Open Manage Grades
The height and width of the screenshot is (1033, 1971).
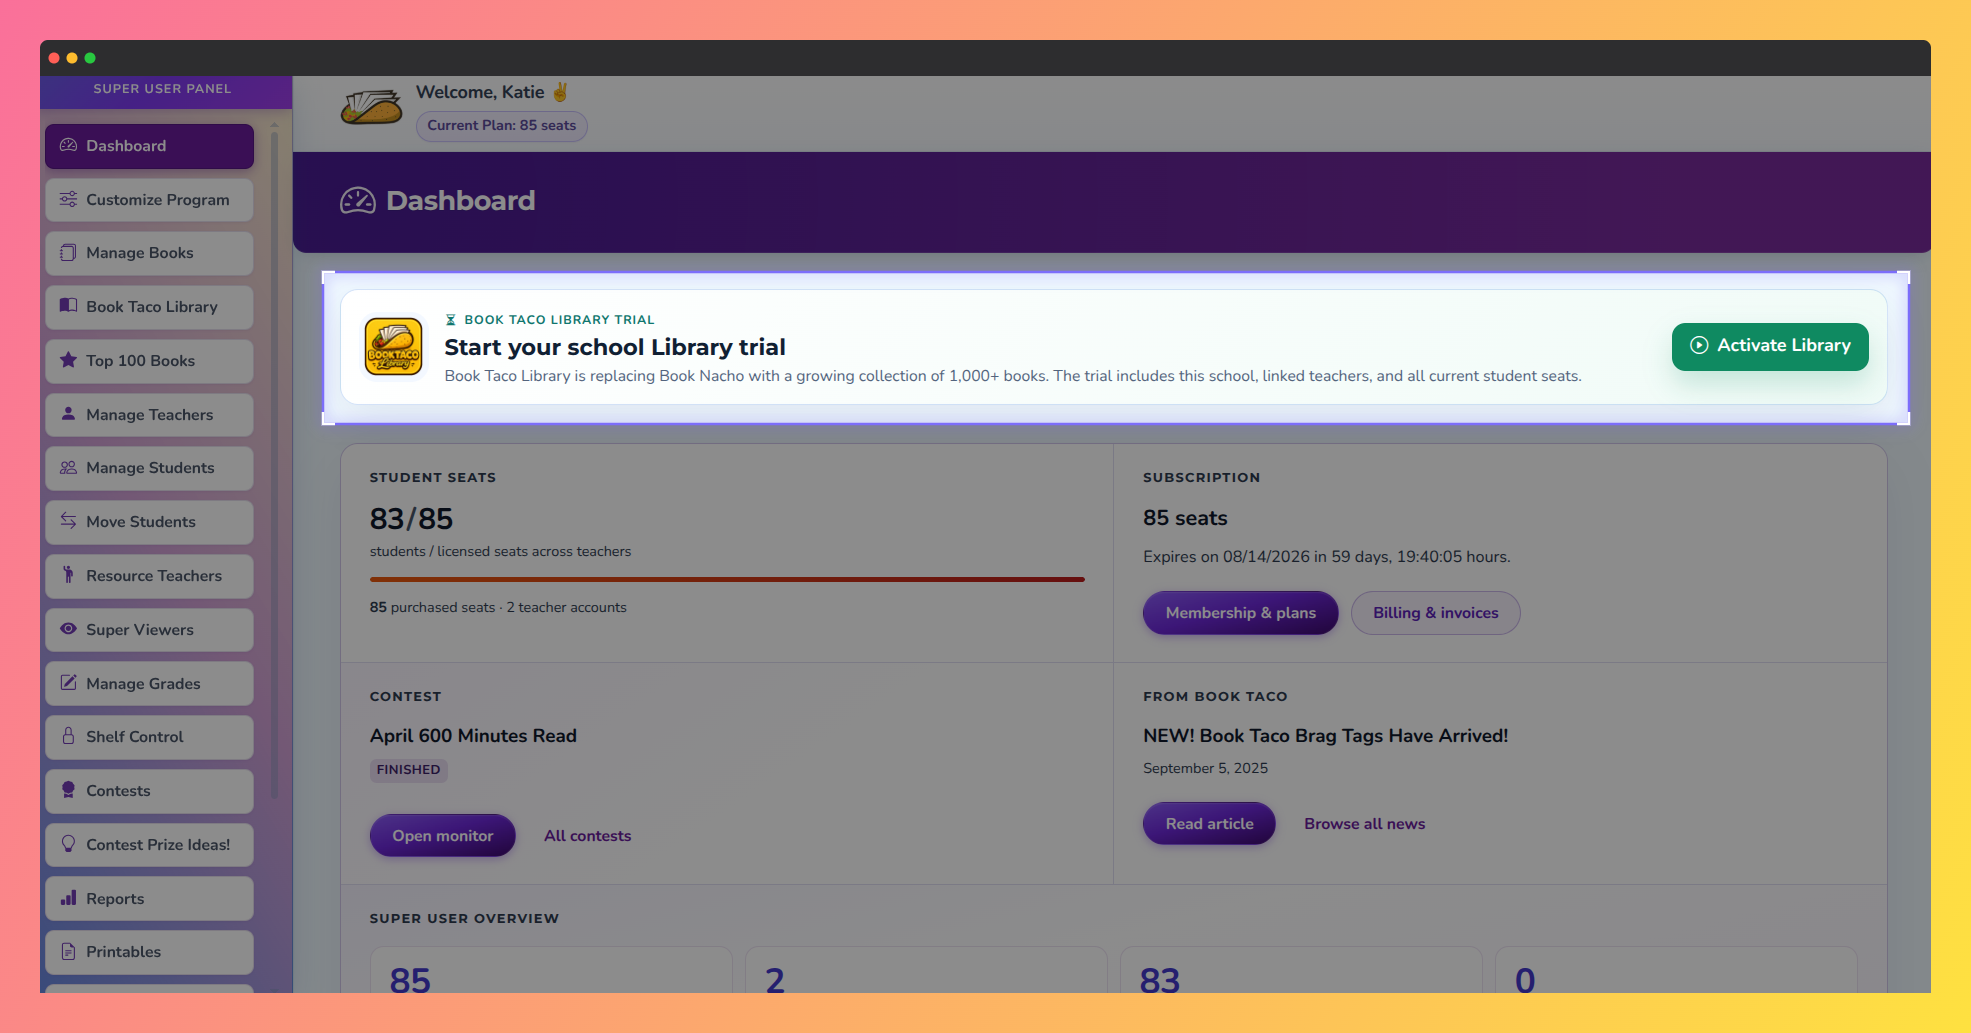click(149, 683)
